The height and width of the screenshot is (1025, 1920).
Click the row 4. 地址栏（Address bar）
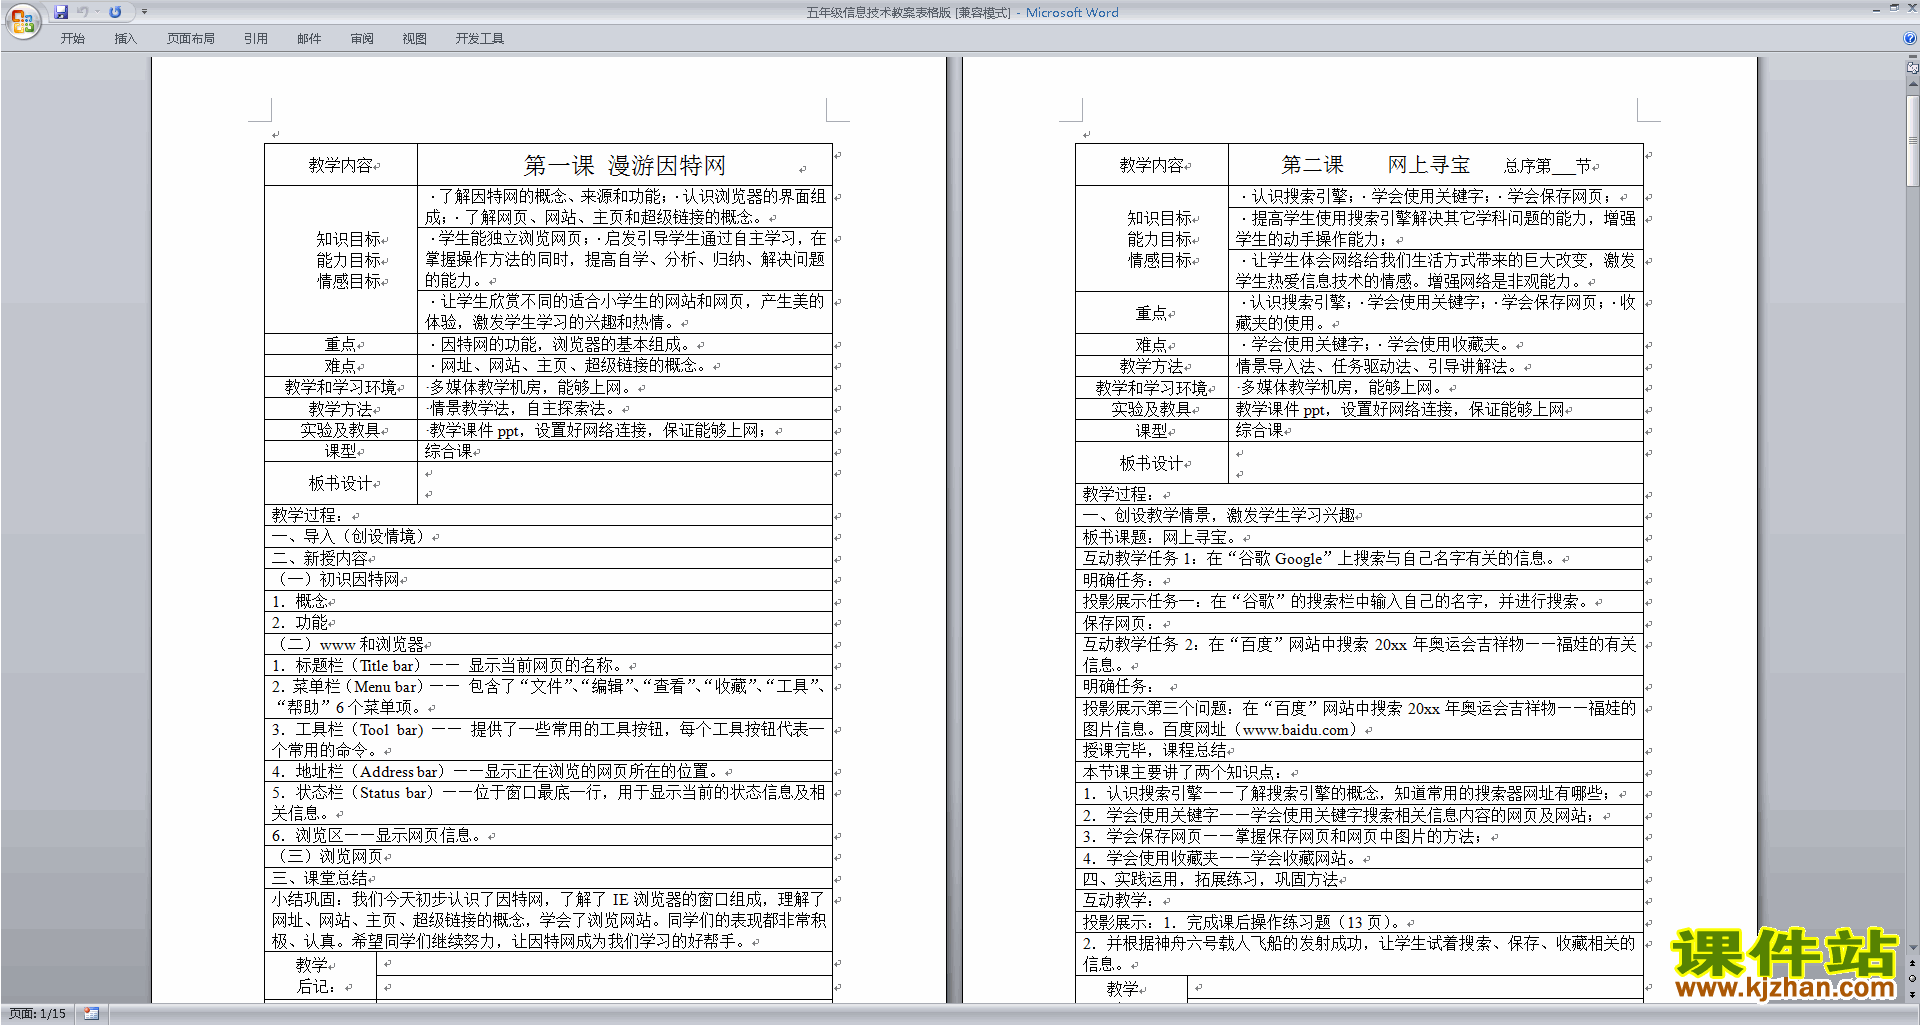(548, 771)
